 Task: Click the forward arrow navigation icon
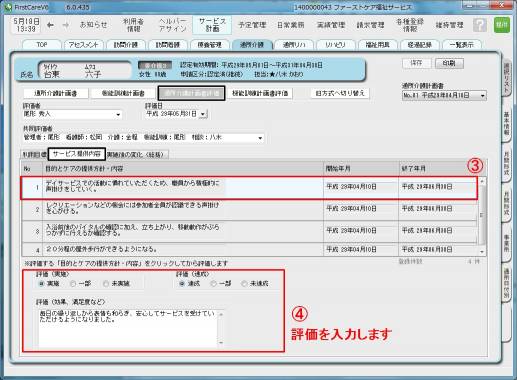[x=66, y=25]
